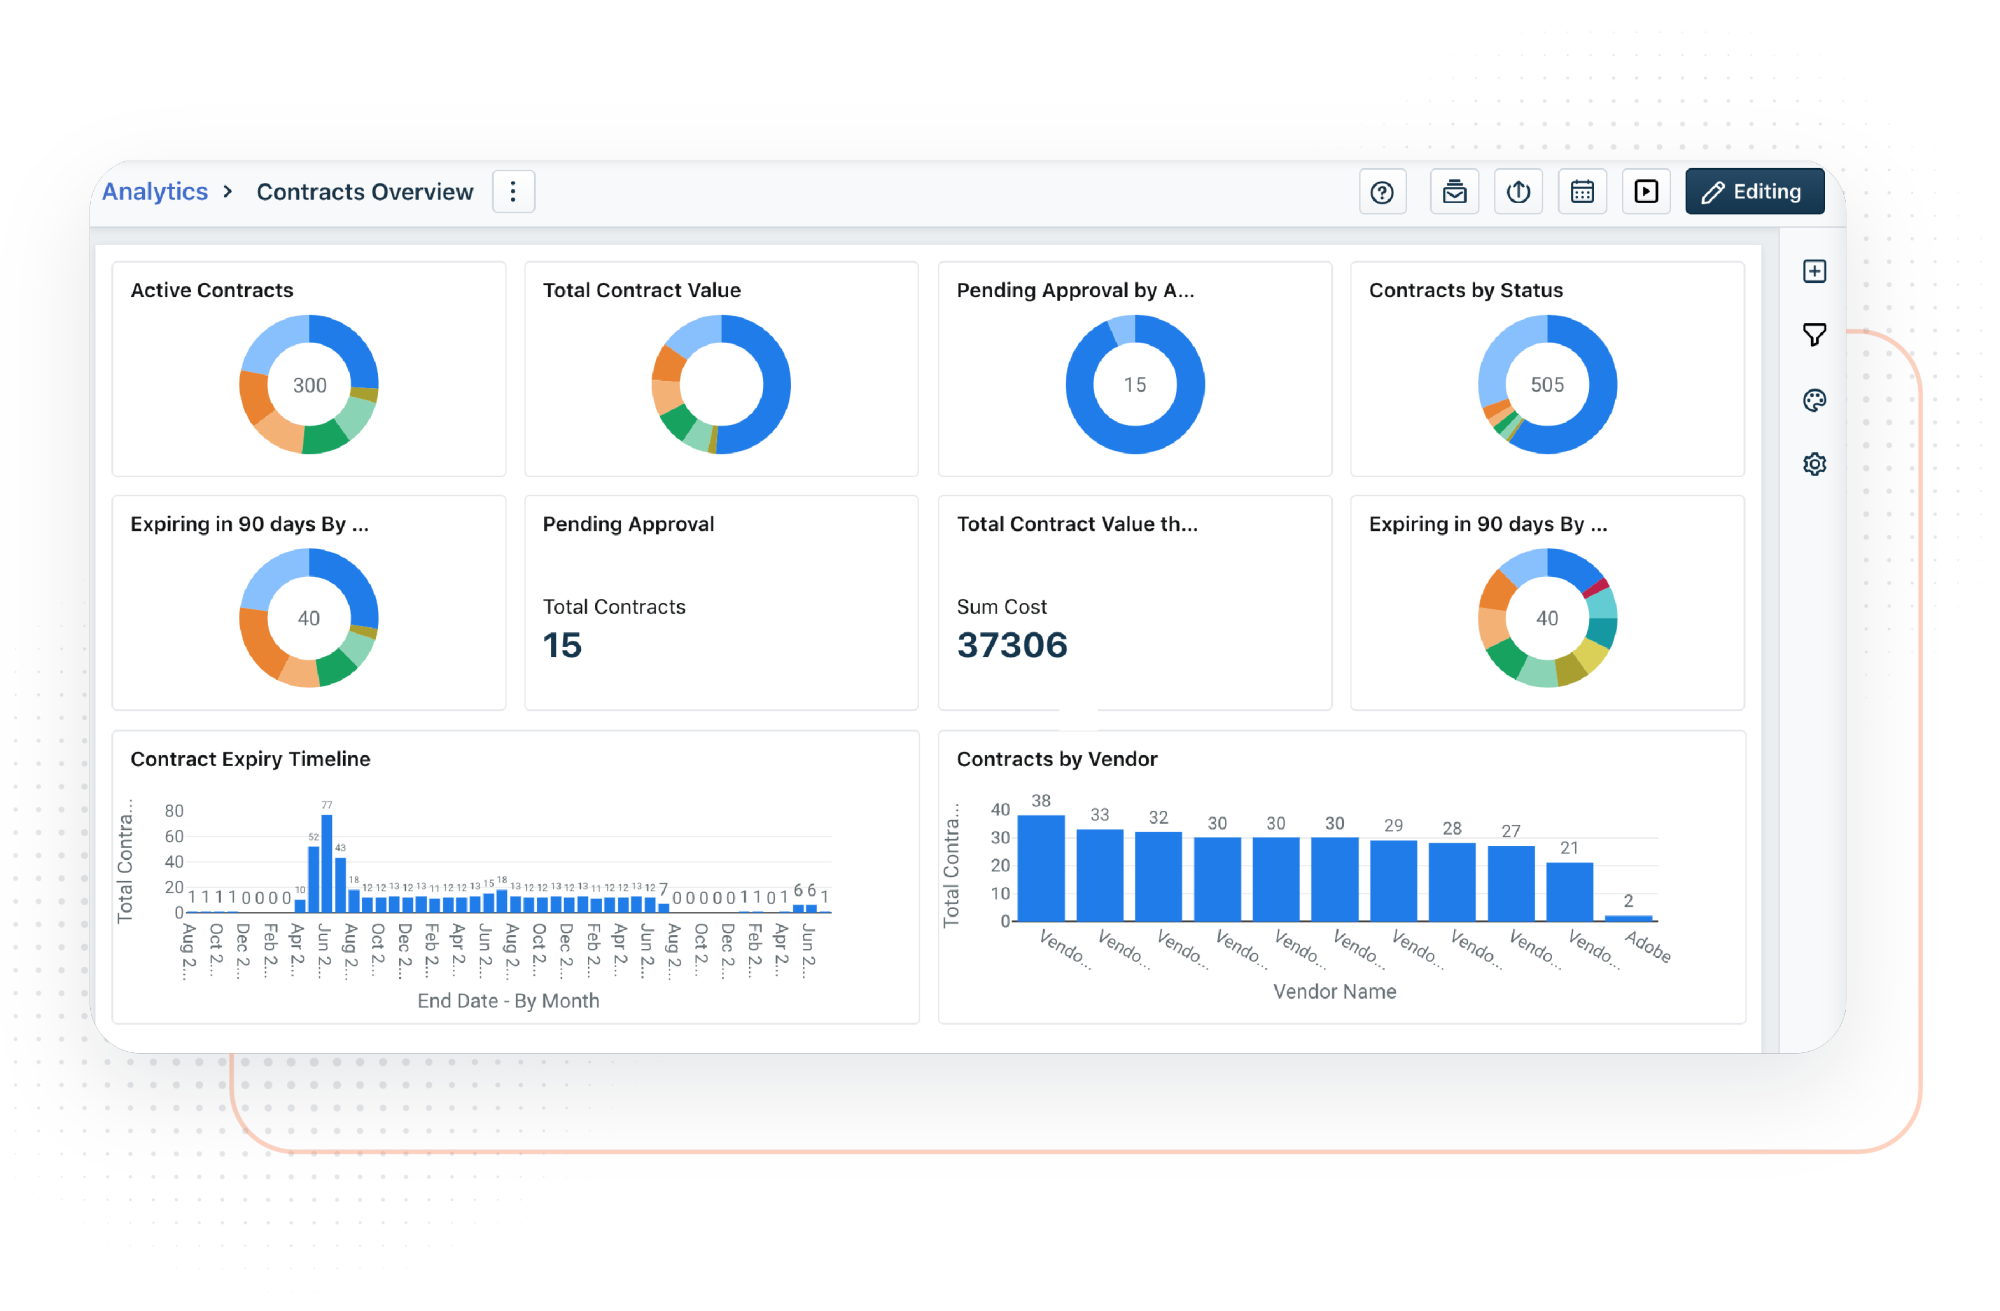The width and height of the screenshot is (2000, 1311).
Task: Click the breadcrumb chevron after Analytics
Action: coord(228,191)
